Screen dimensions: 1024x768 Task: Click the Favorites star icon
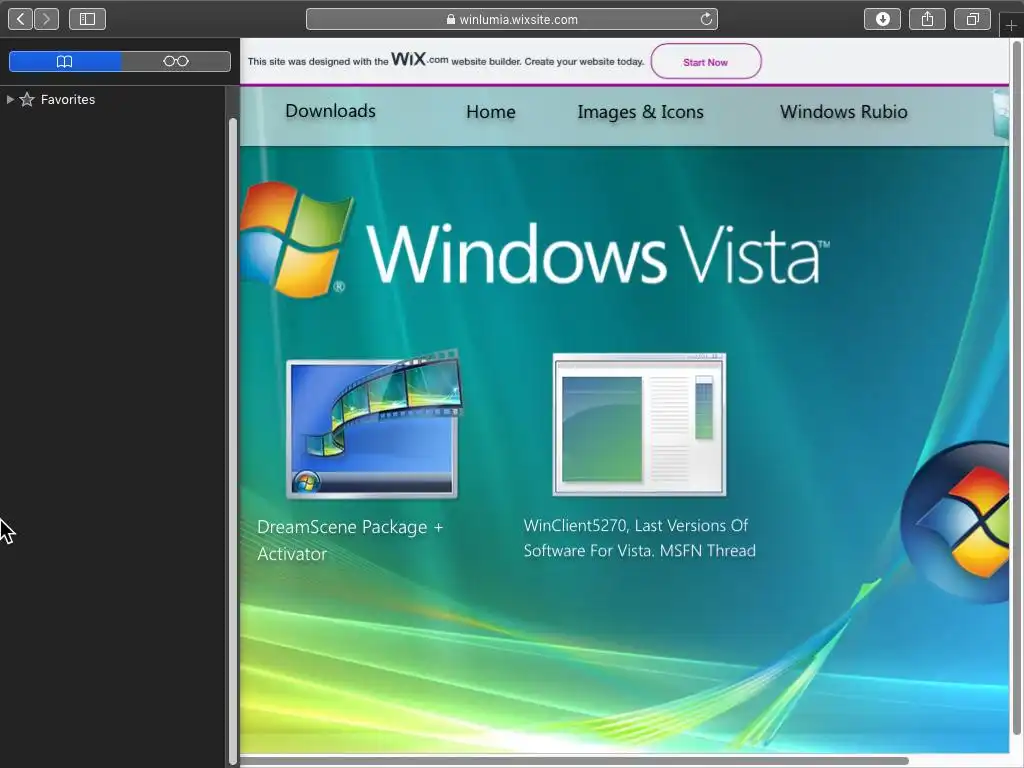(x=27, y=99)
